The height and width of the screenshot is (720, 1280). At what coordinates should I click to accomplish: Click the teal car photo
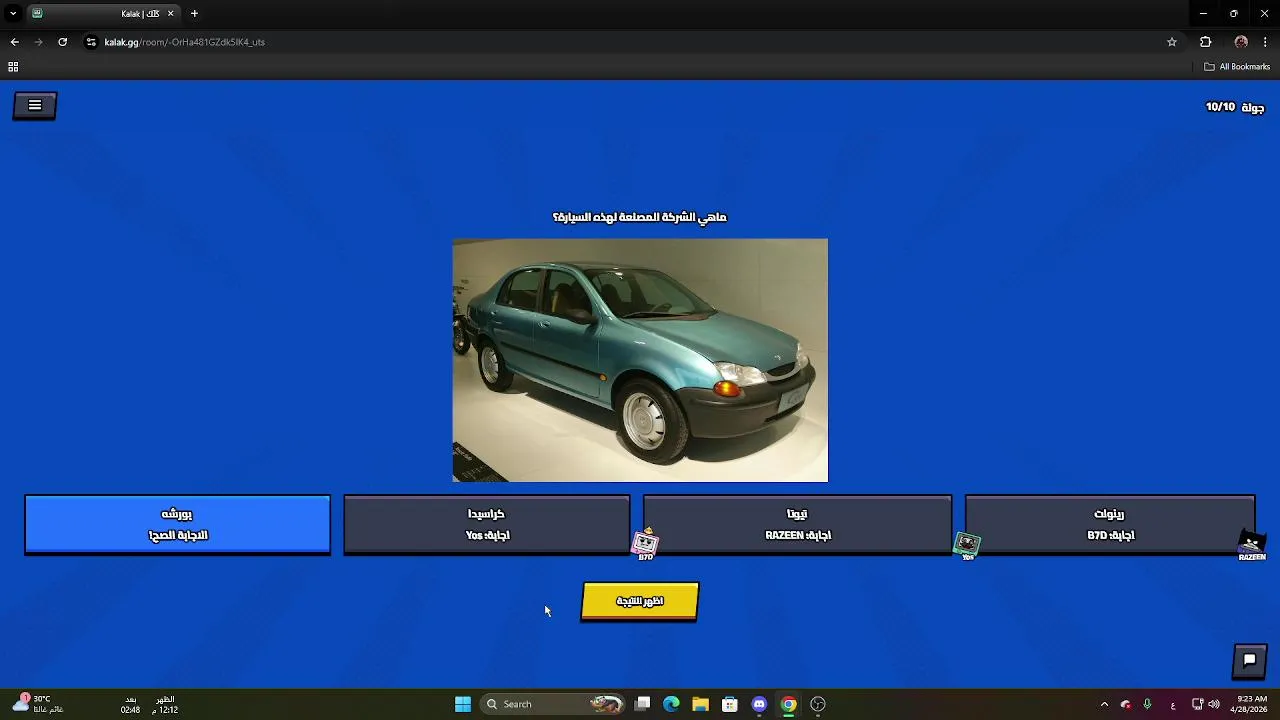coord(640,360)
